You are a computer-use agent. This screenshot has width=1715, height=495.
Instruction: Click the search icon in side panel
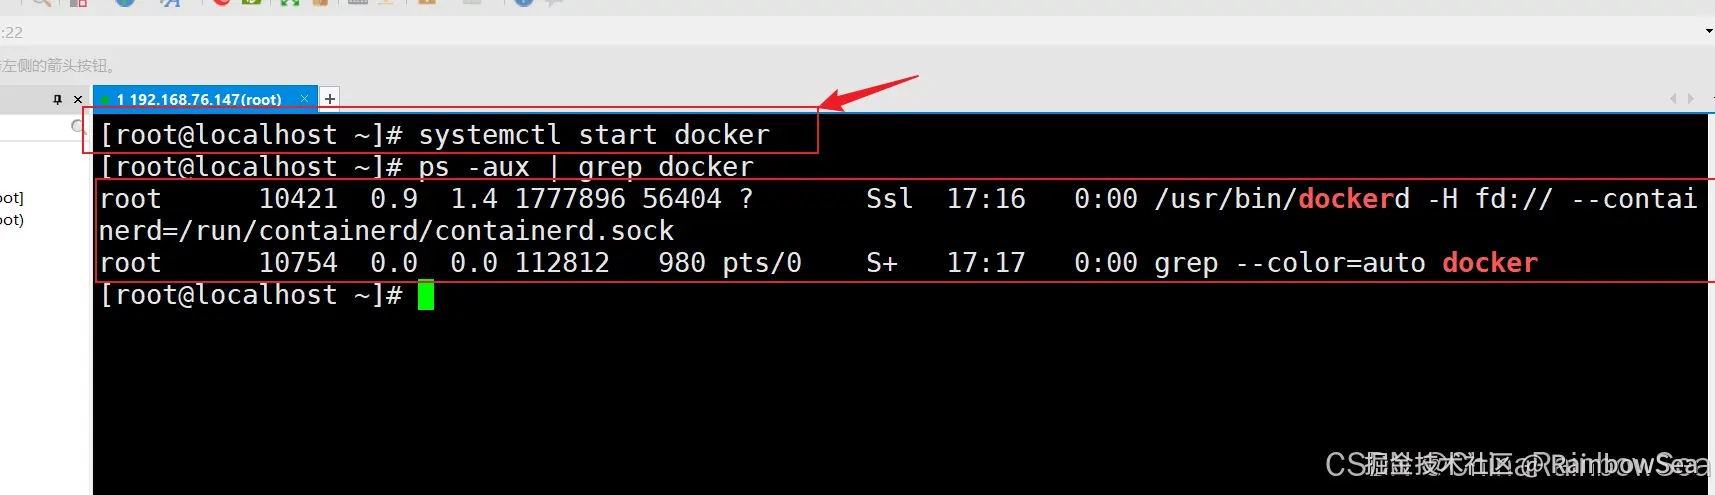[78, 126]
